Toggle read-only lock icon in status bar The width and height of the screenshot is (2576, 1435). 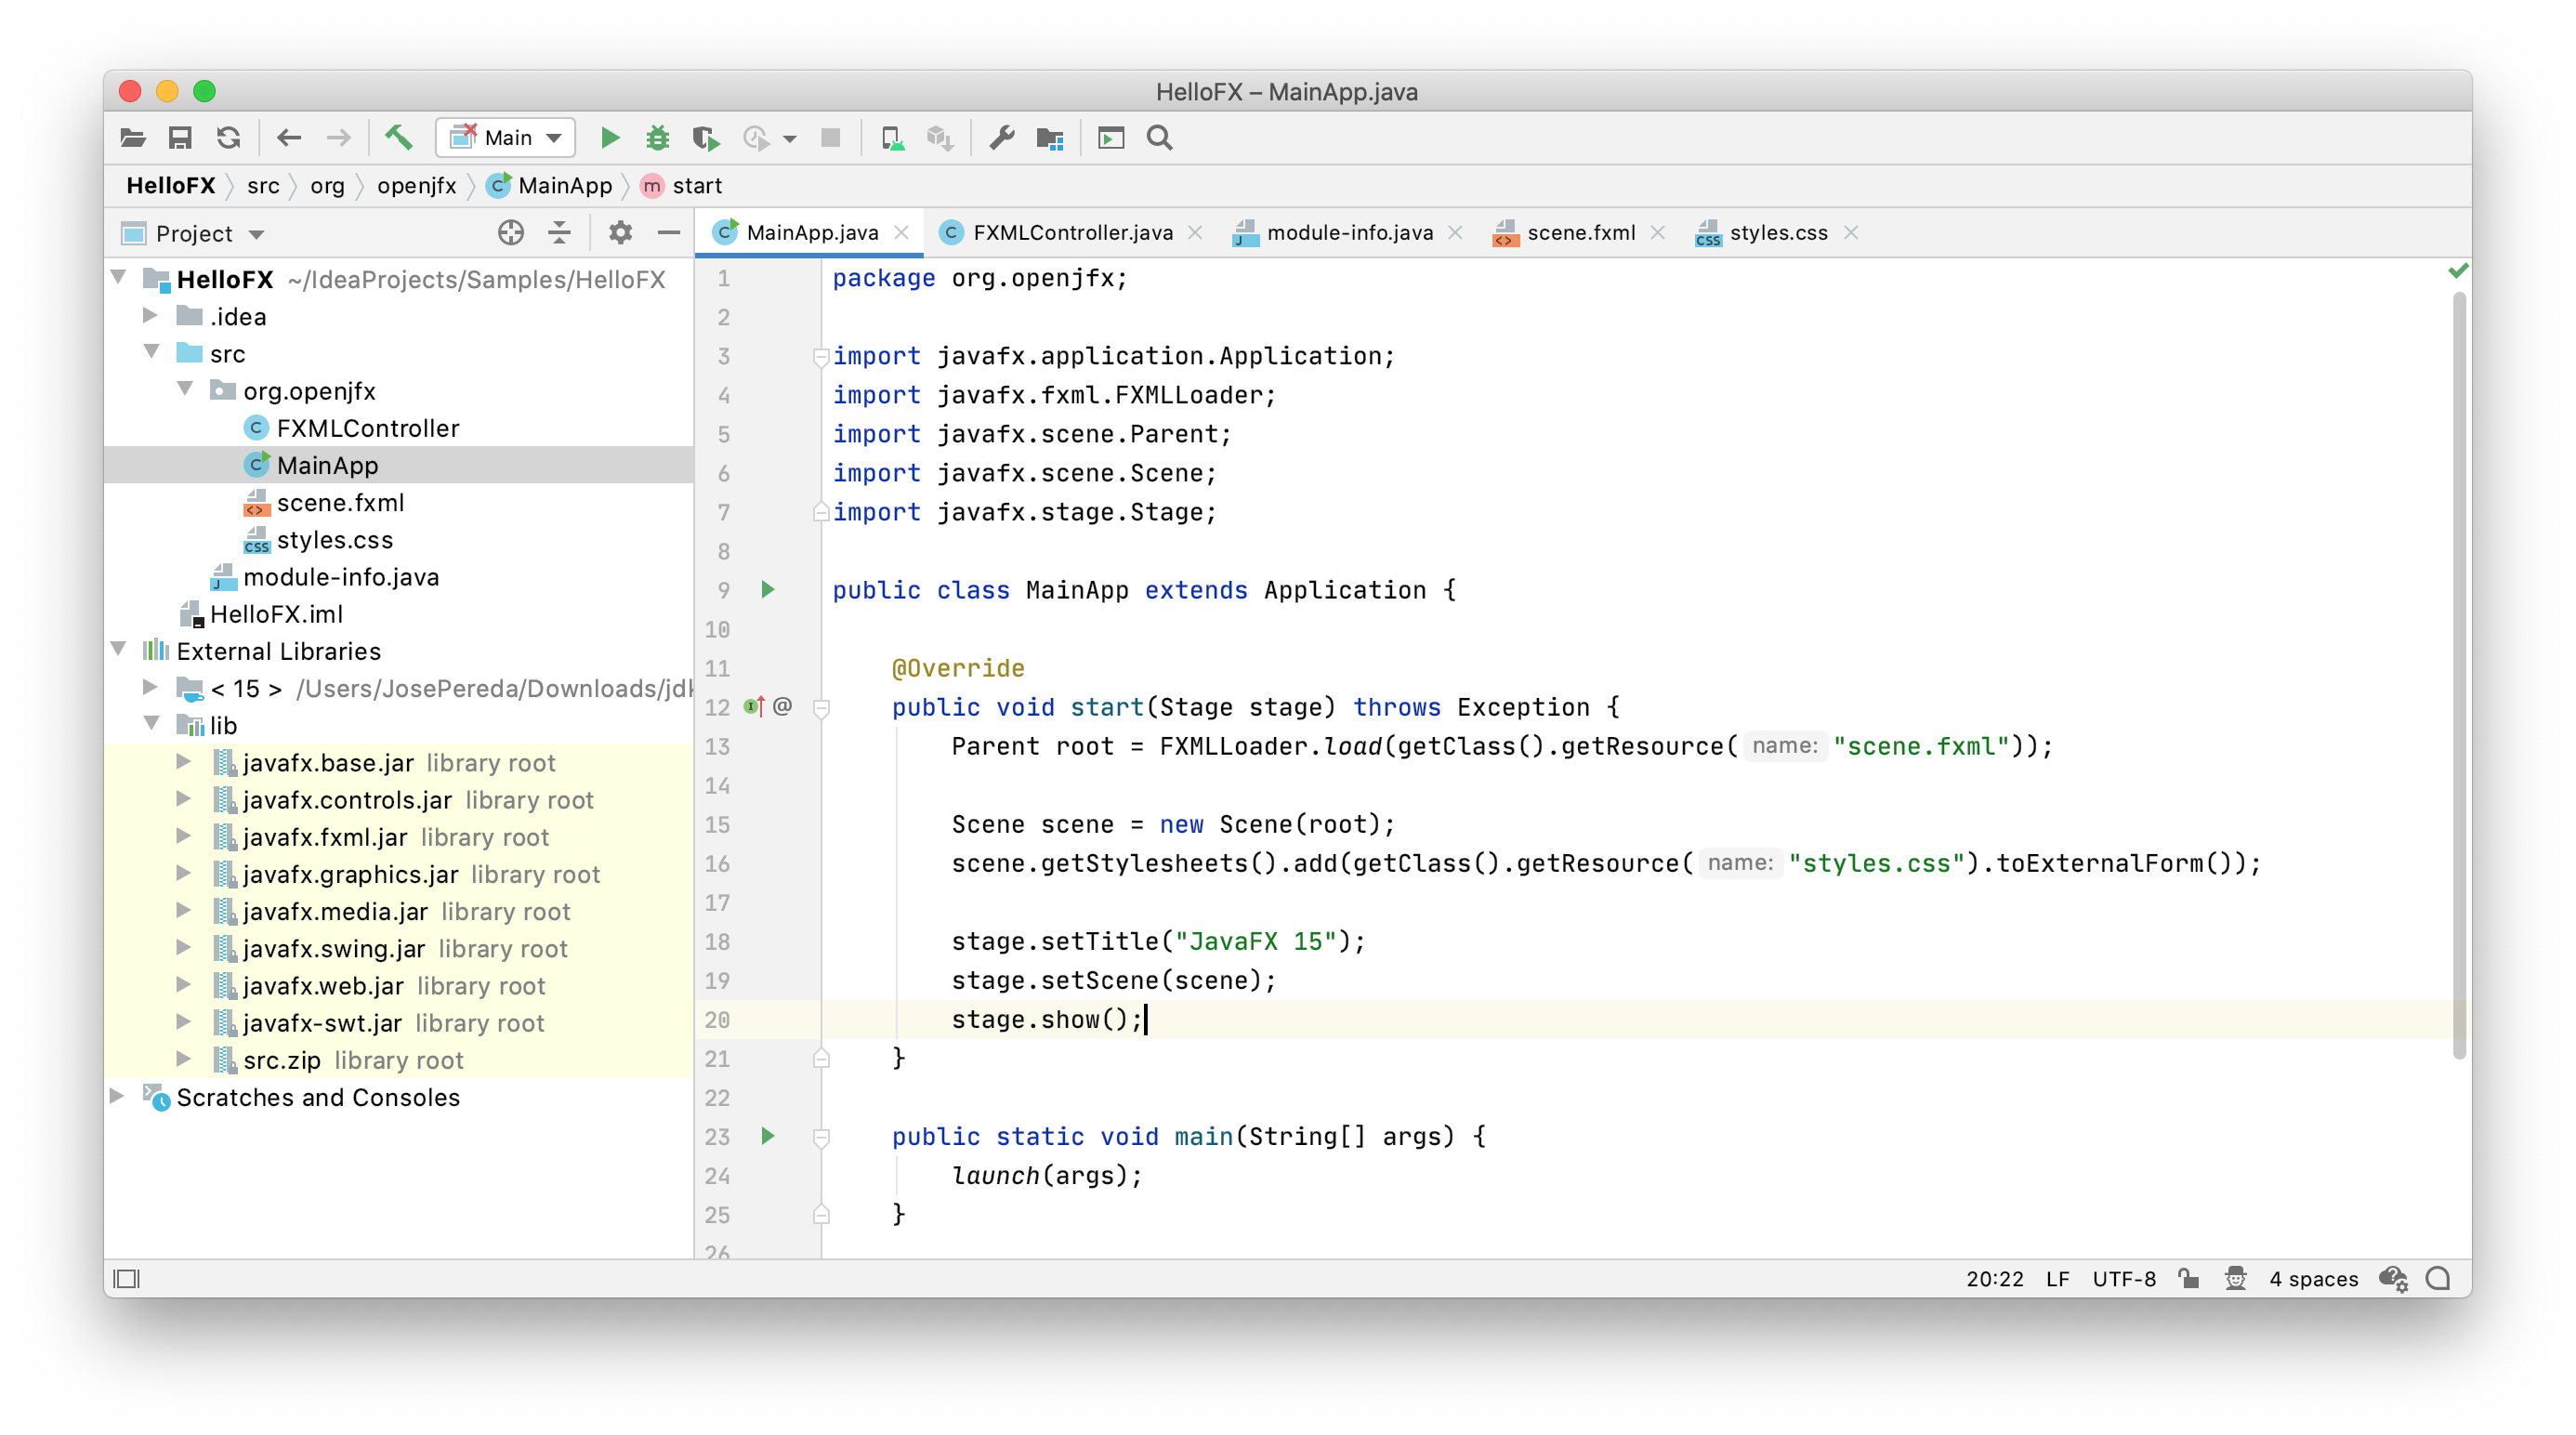2189,1278
